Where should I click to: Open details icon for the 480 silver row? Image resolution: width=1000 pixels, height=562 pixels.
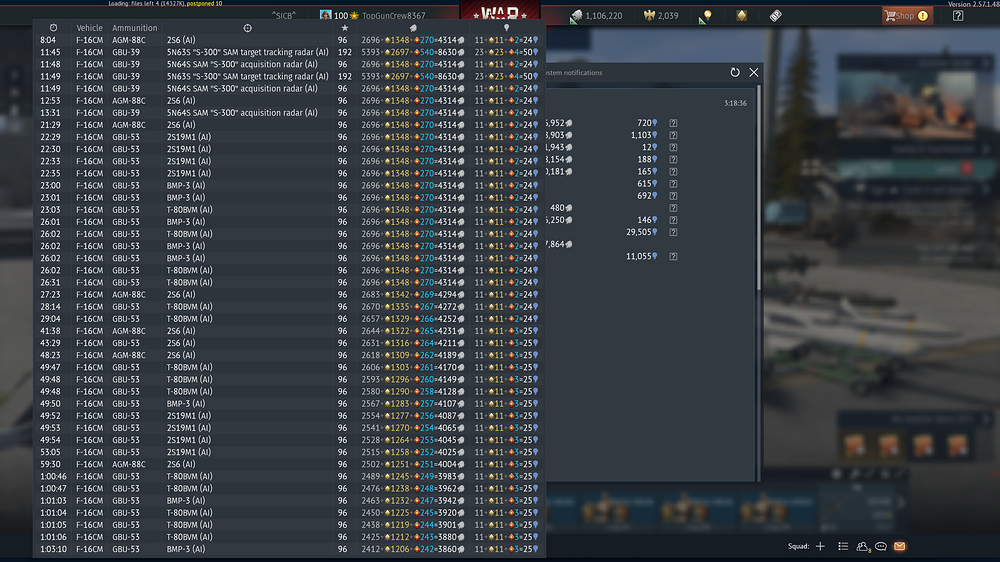pyautogui.click(x=673, y=208)
